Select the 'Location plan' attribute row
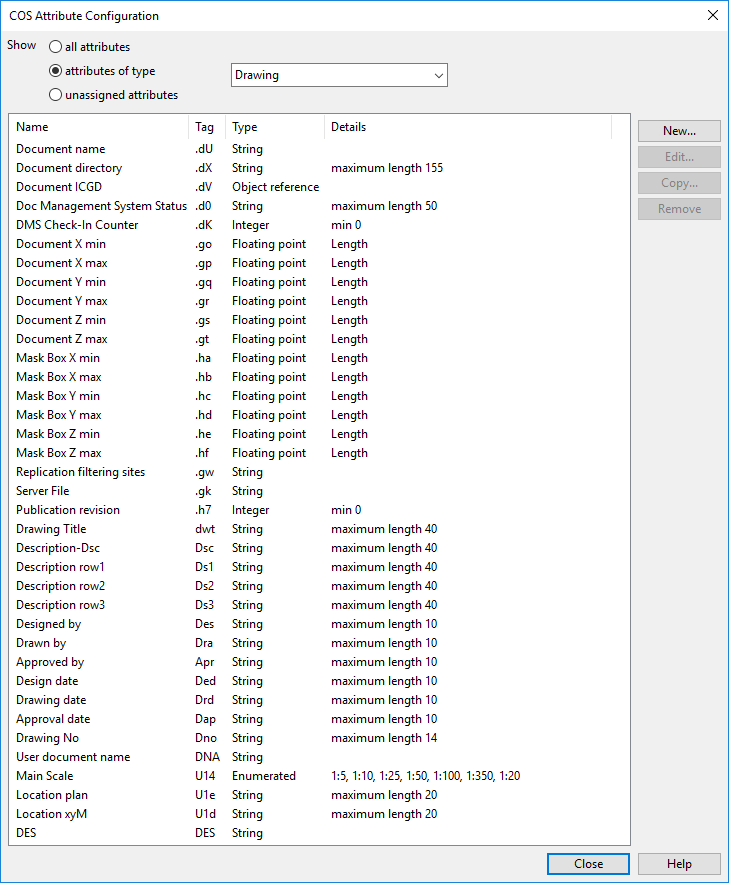This screenshot has height=883, width=729. (51, 795)
